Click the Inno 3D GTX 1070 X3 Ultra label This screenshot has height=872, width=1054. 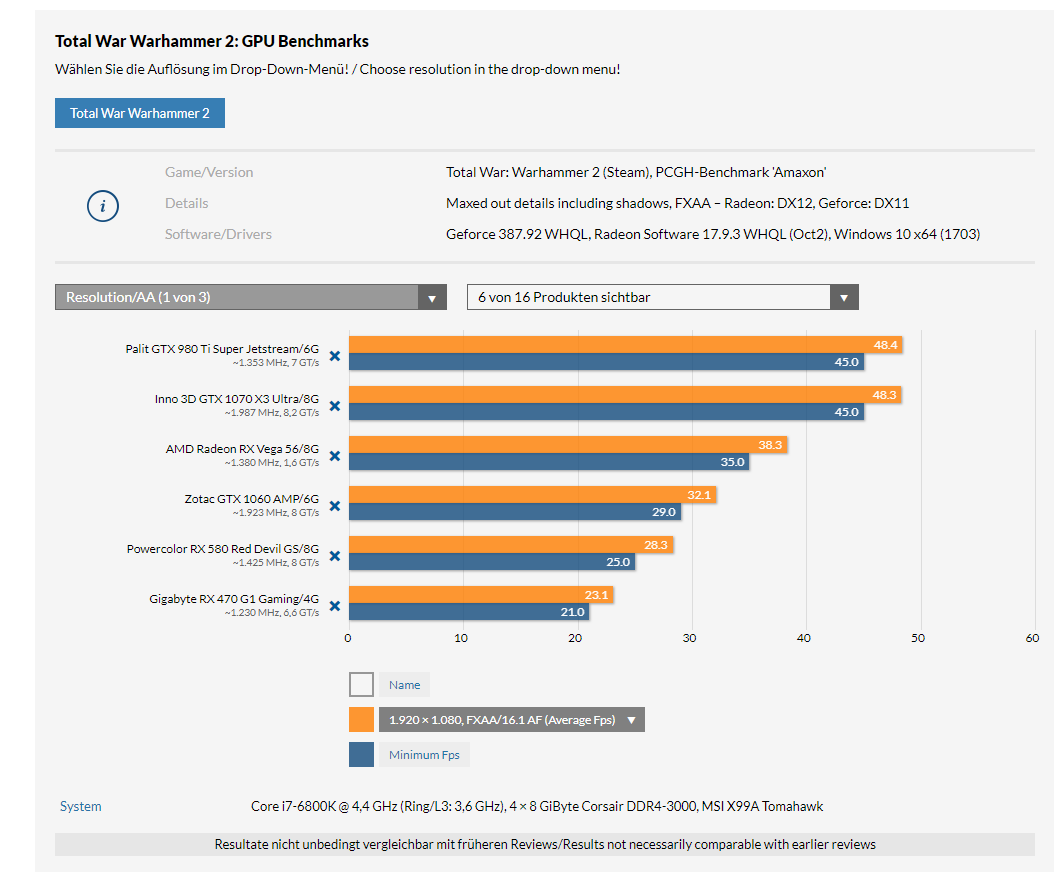(237, 399)
